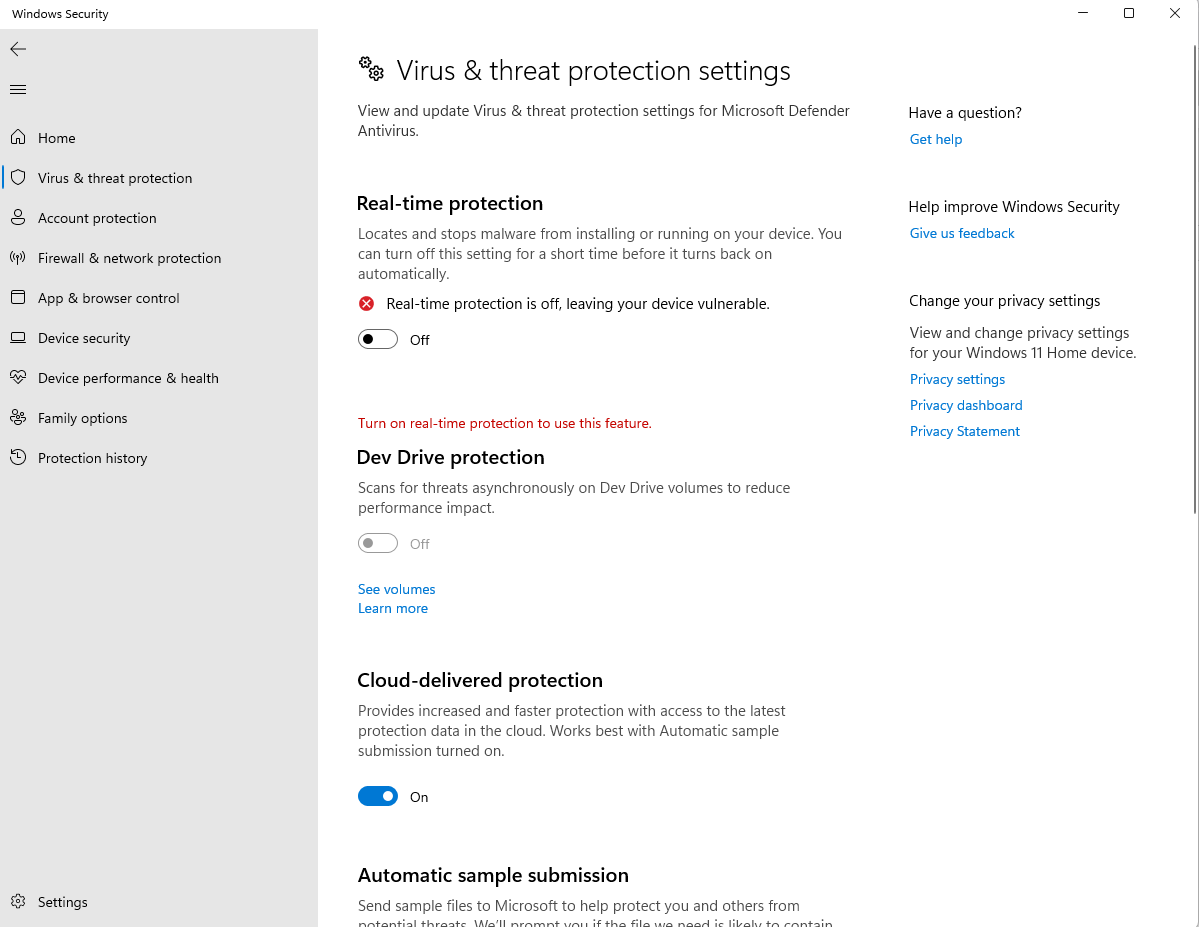Click Give us feedback link

coord(962,234)
